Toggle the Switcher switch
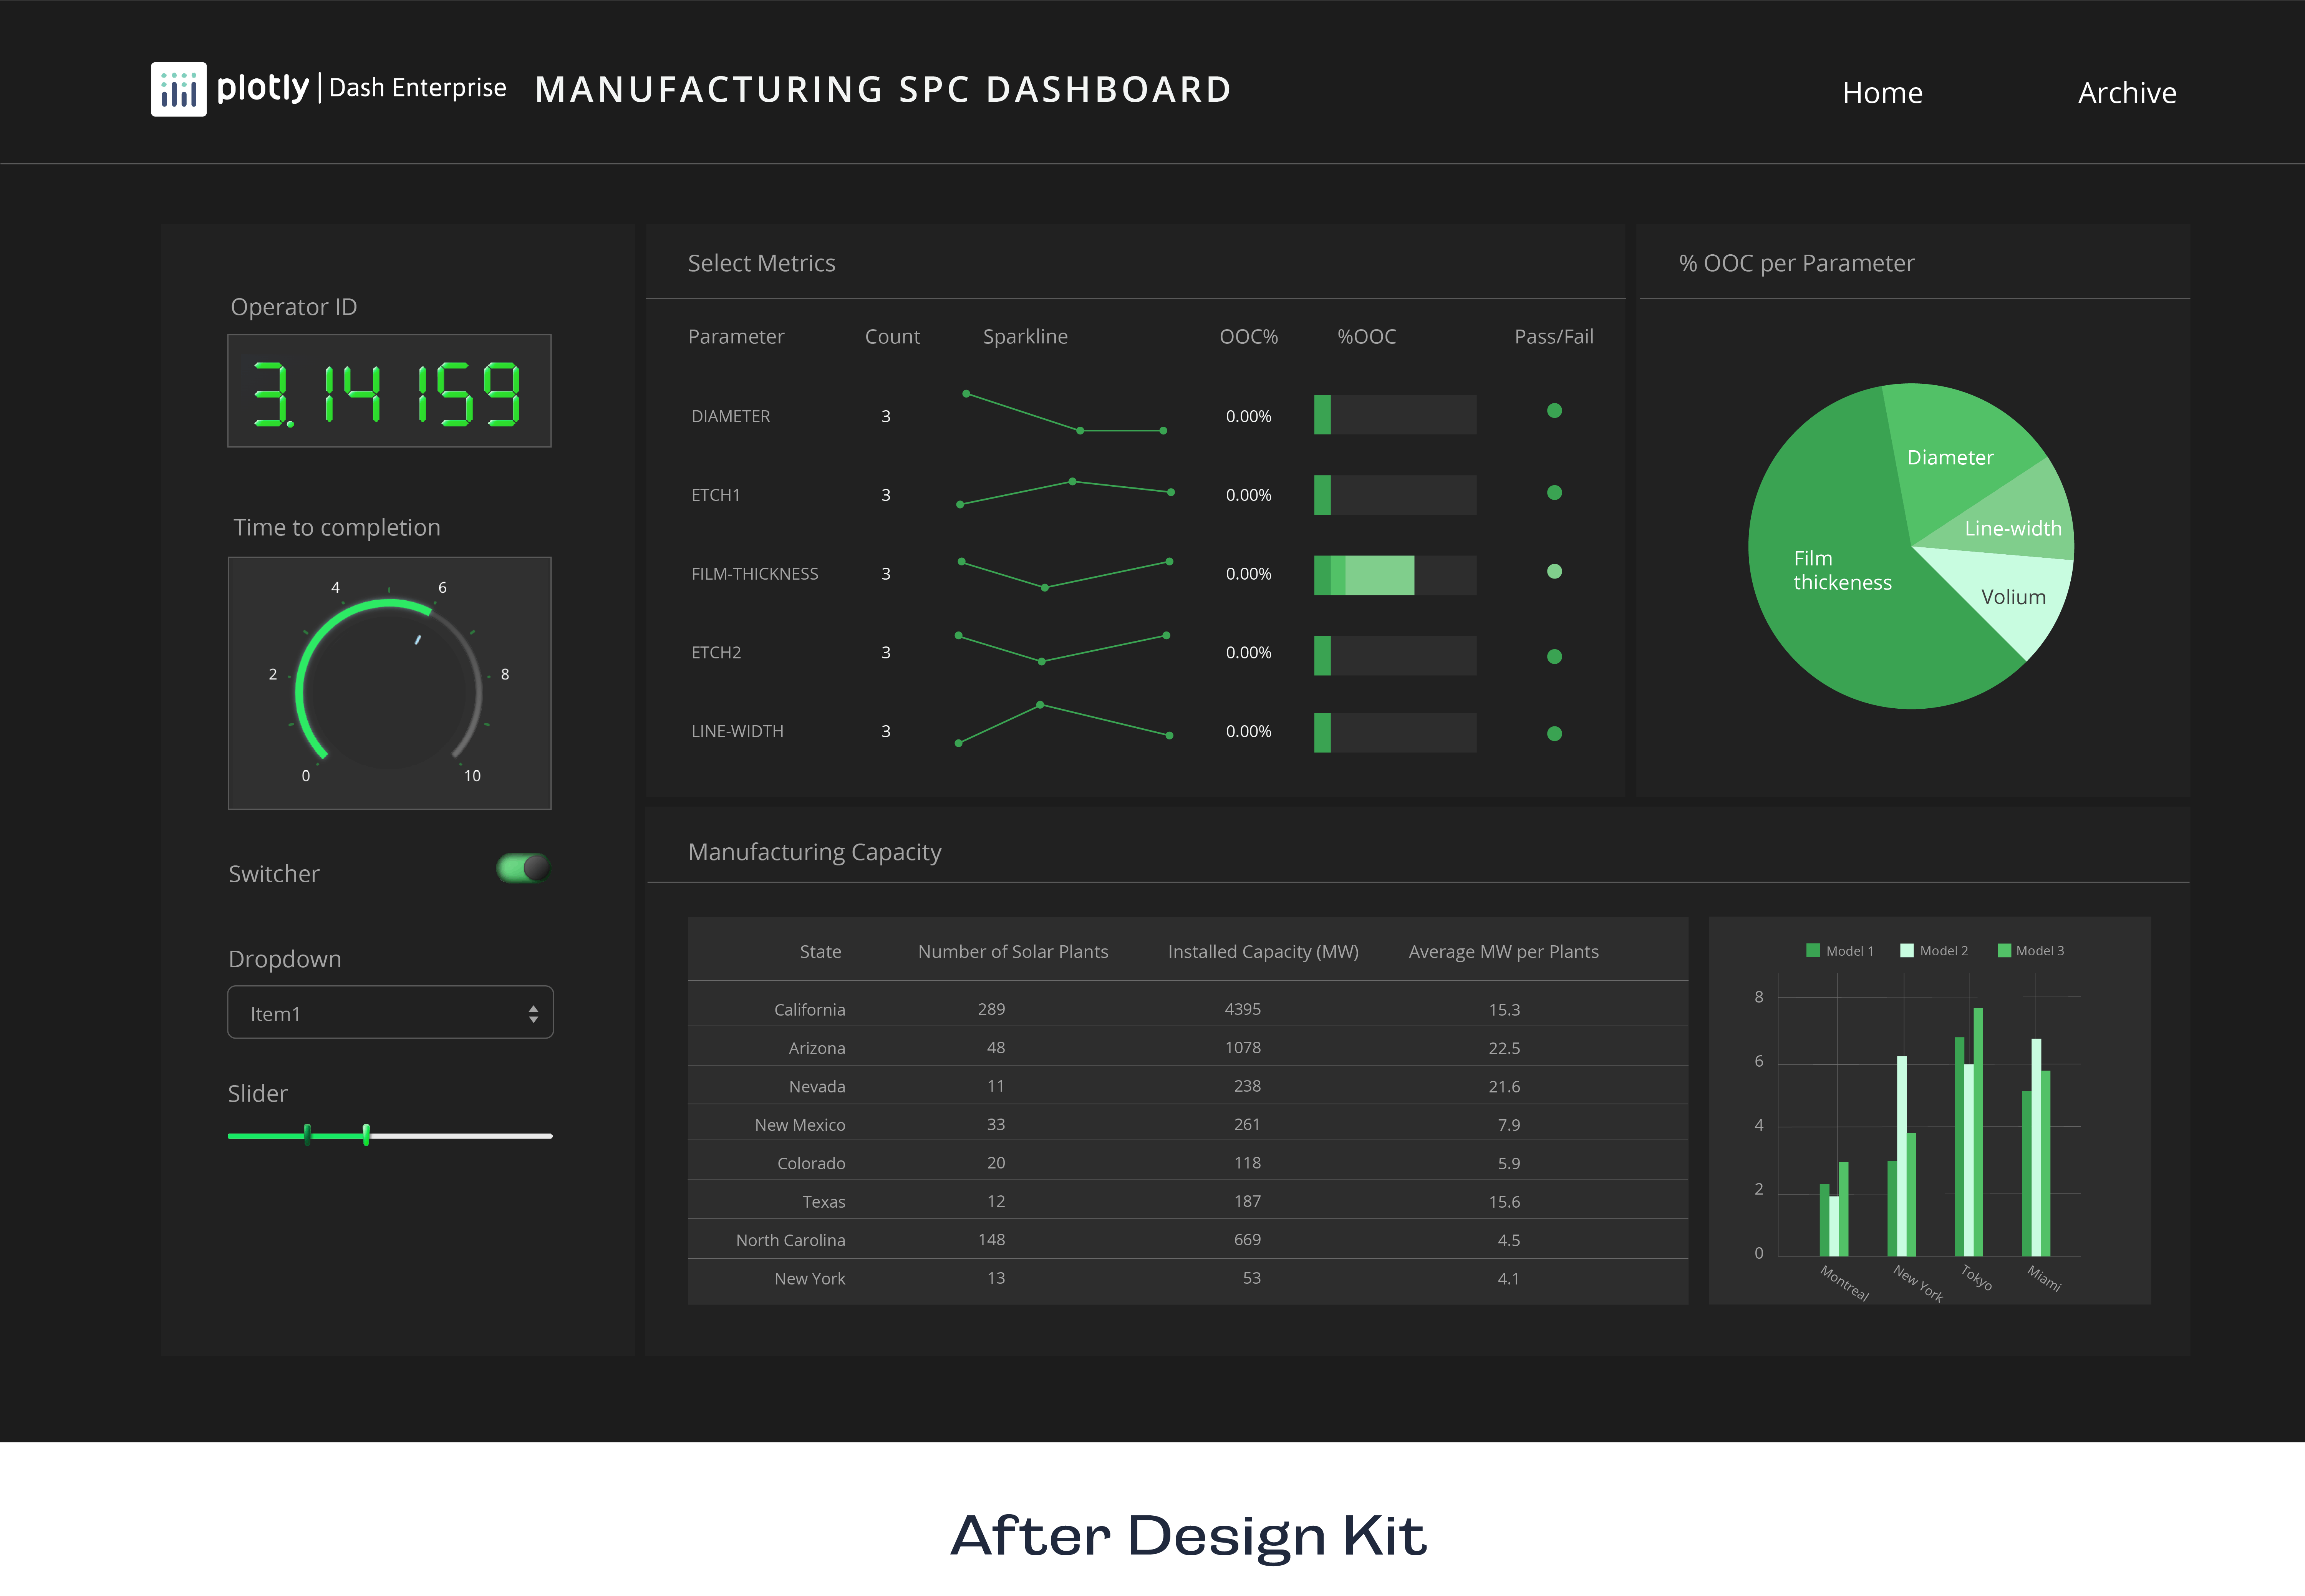2305x1596 pixels. [523, 868]
